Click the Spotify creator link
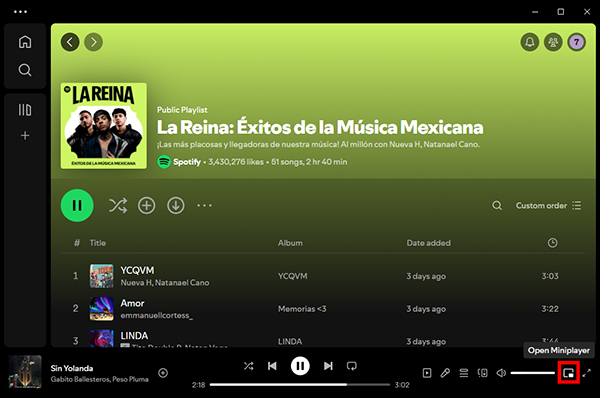 (x=187, y=162)
